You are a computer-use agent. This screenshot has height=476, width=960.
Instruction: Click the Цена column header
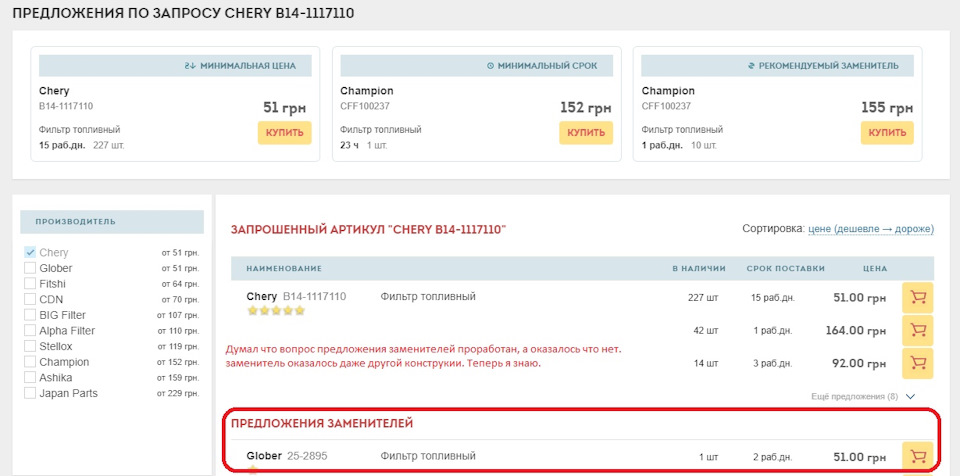point(874,269)
